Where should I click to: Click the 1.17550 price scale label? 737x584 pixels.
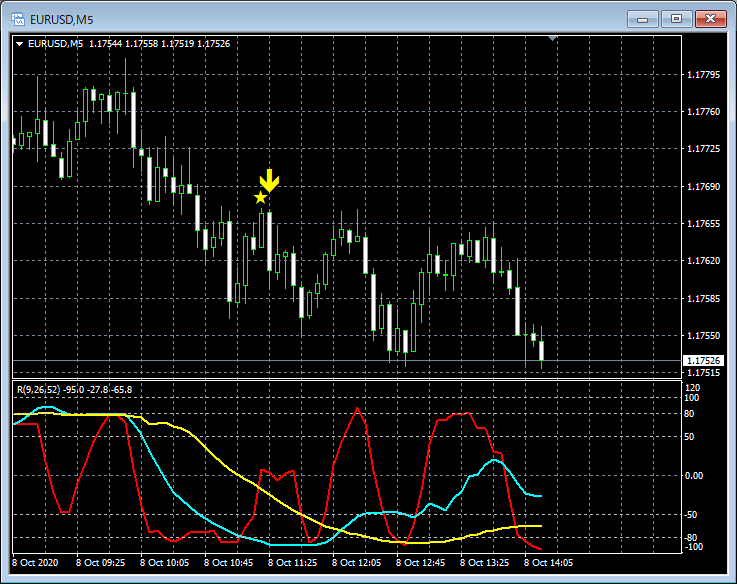(x=703, y=335)
